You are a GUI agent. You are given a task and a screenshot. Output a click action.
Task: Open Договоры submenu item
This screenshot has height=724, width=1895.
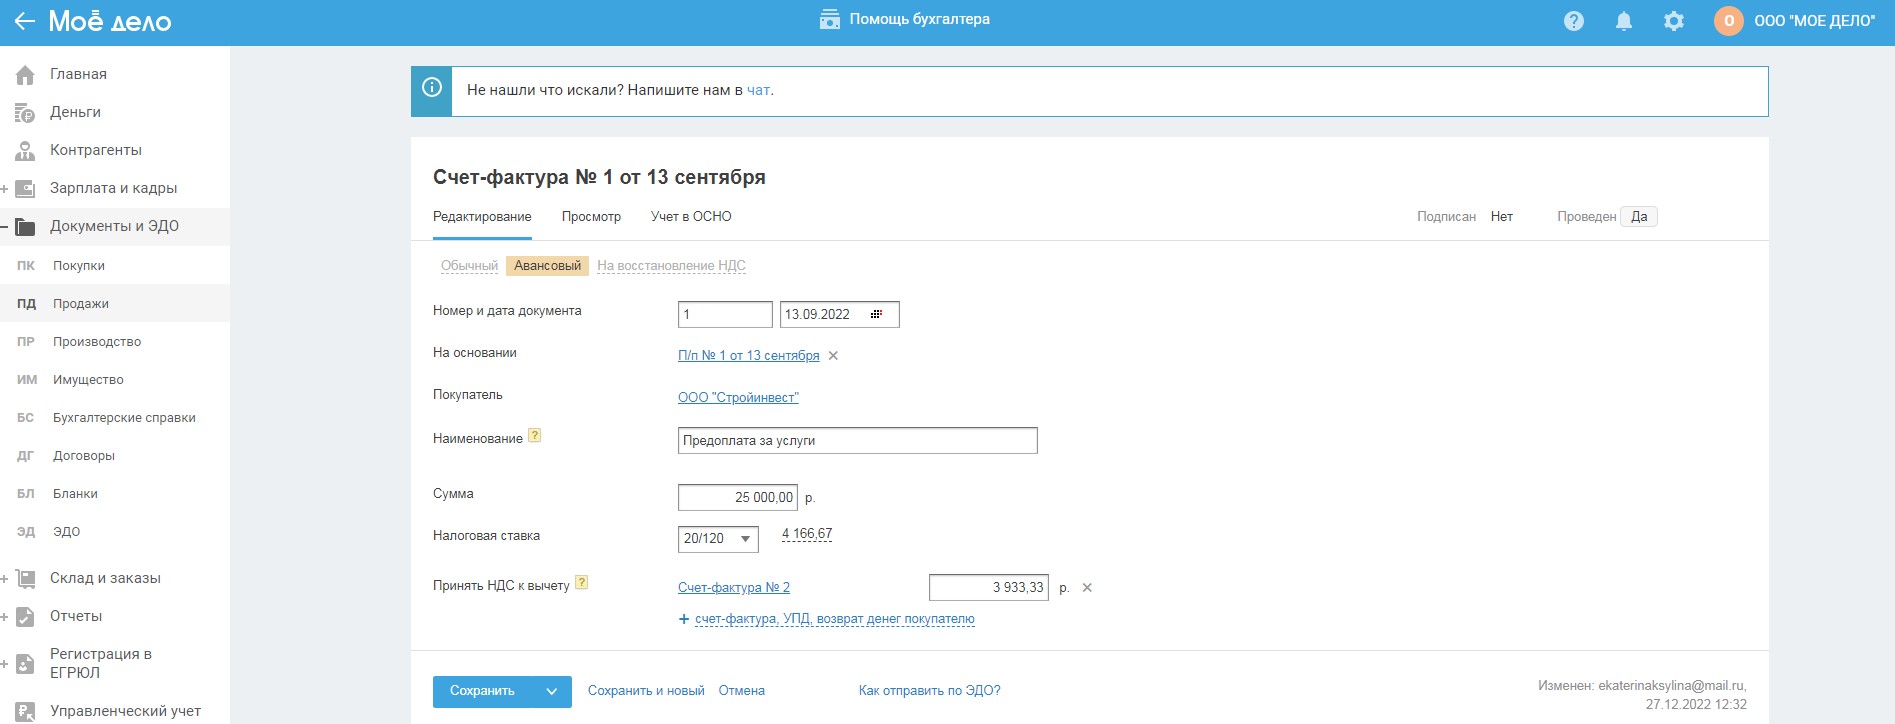[x=84, y=456]
